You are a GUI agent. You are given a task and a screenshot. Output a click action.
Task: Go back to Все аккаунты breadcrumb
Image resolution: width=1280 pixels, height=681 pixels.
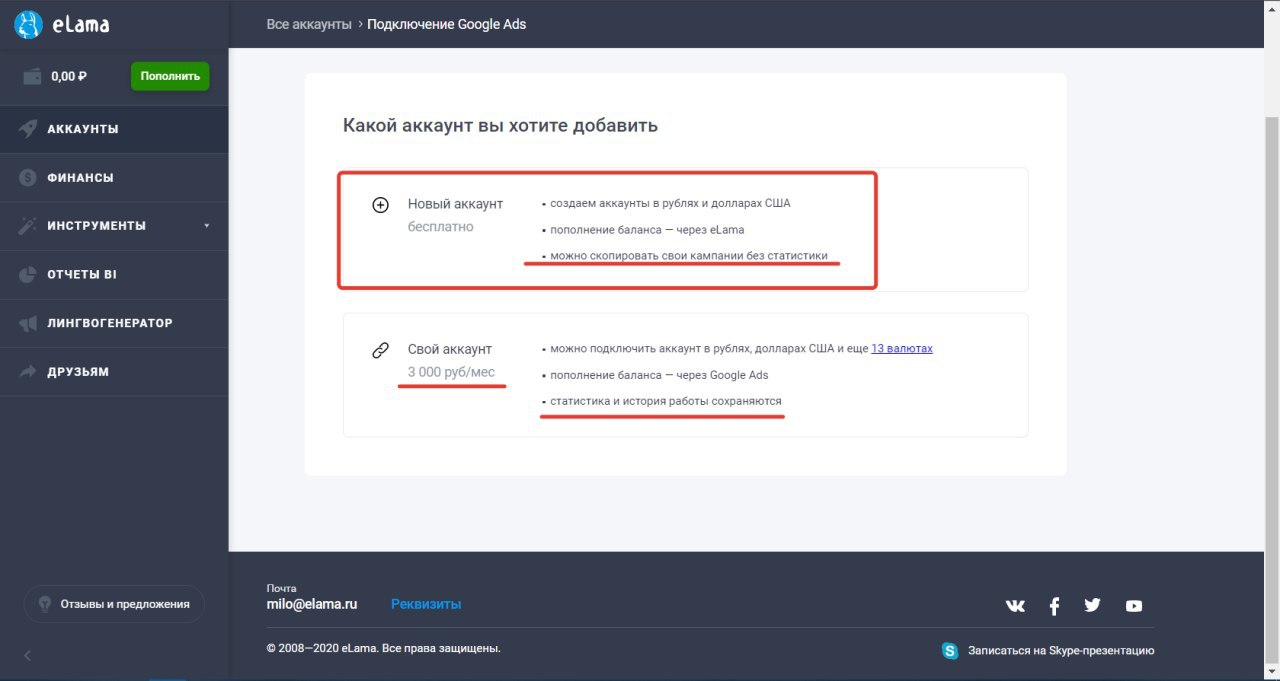coord(309,24)
